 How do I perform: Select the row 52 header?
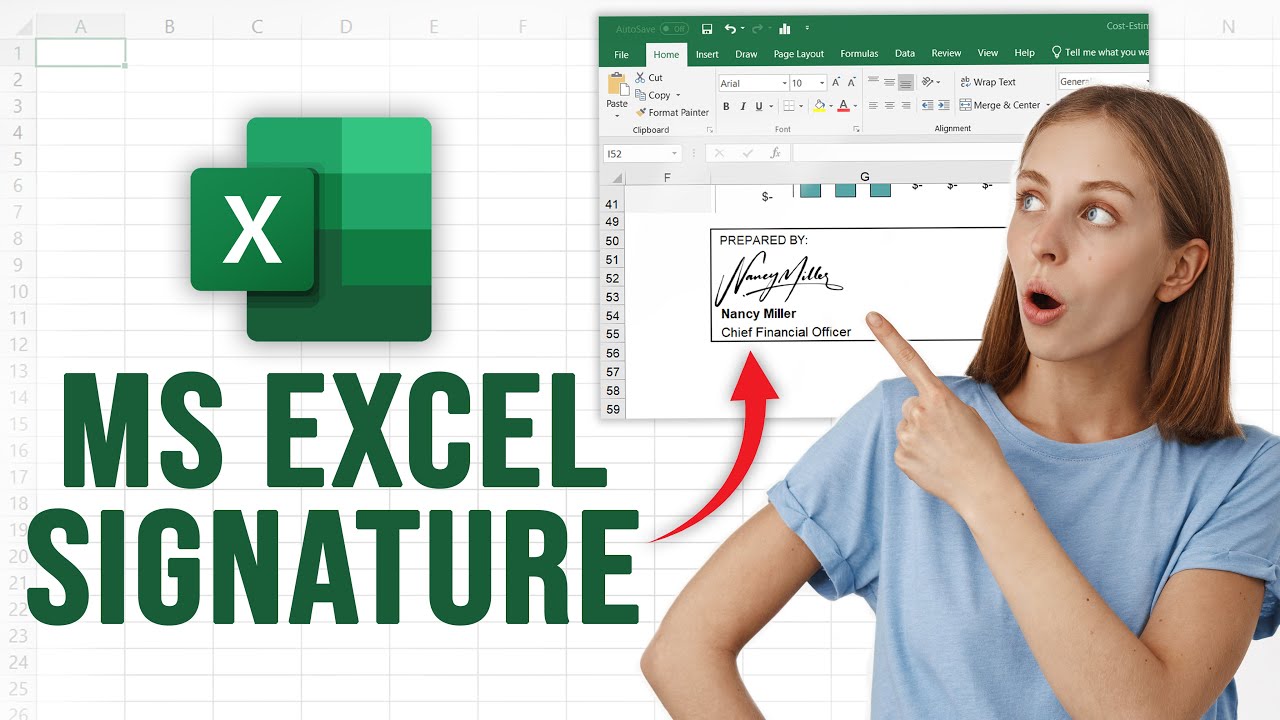(612, 278)
